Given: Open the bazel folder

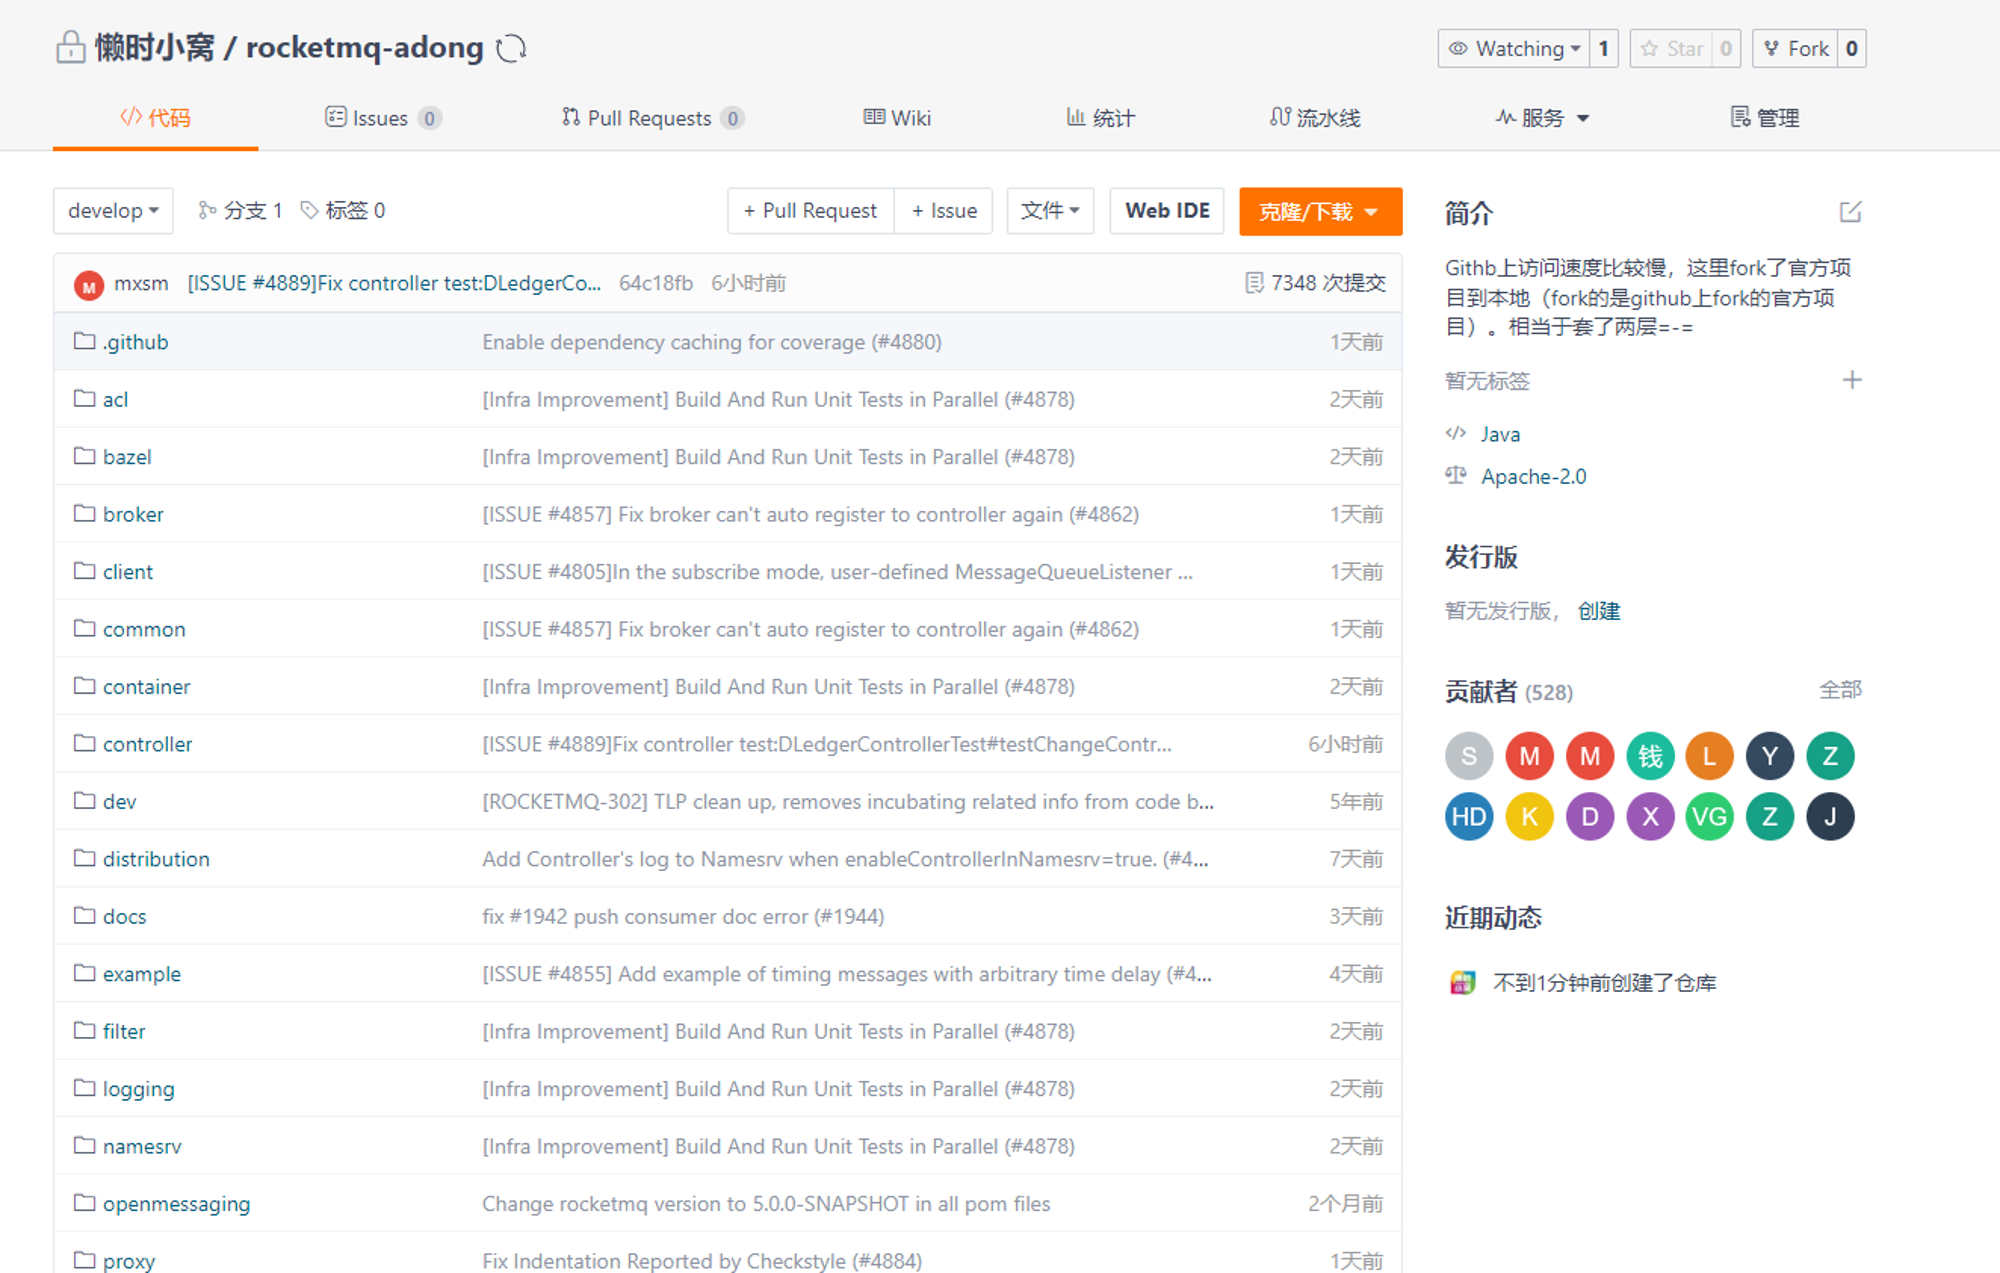Looking at the screenshot, I should pos(127,457).
